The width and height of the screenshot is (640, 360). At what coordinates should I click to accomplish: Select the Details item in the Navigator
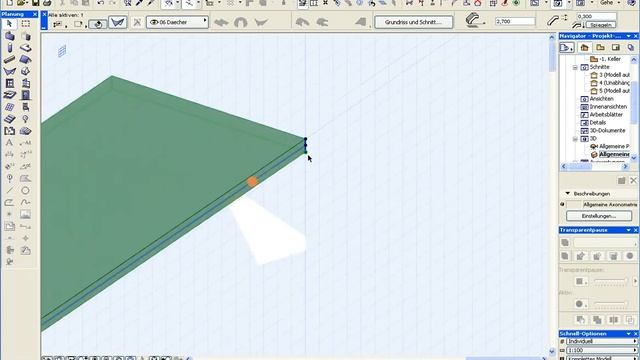coord(598,122)
